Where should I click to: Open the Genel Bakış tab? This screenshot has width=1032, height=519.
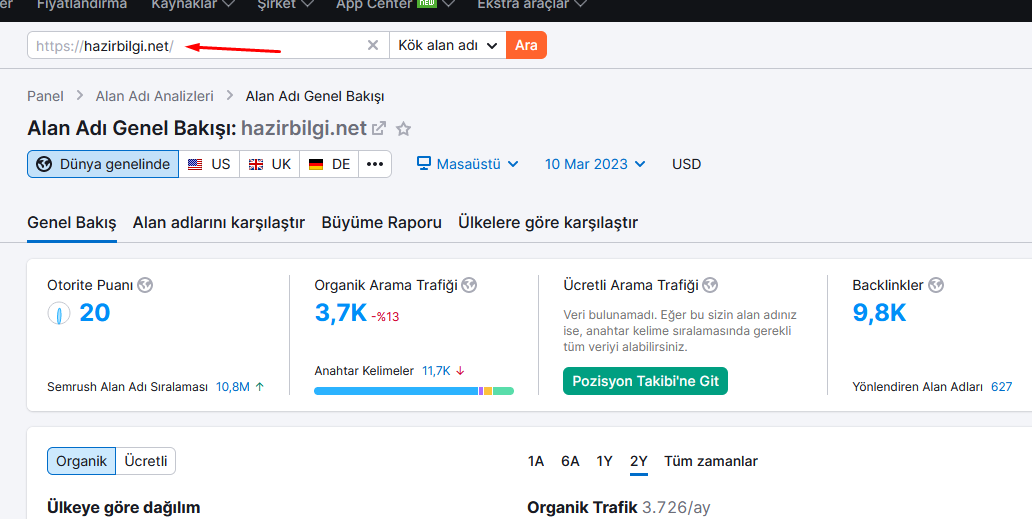[x=72, y=223]
